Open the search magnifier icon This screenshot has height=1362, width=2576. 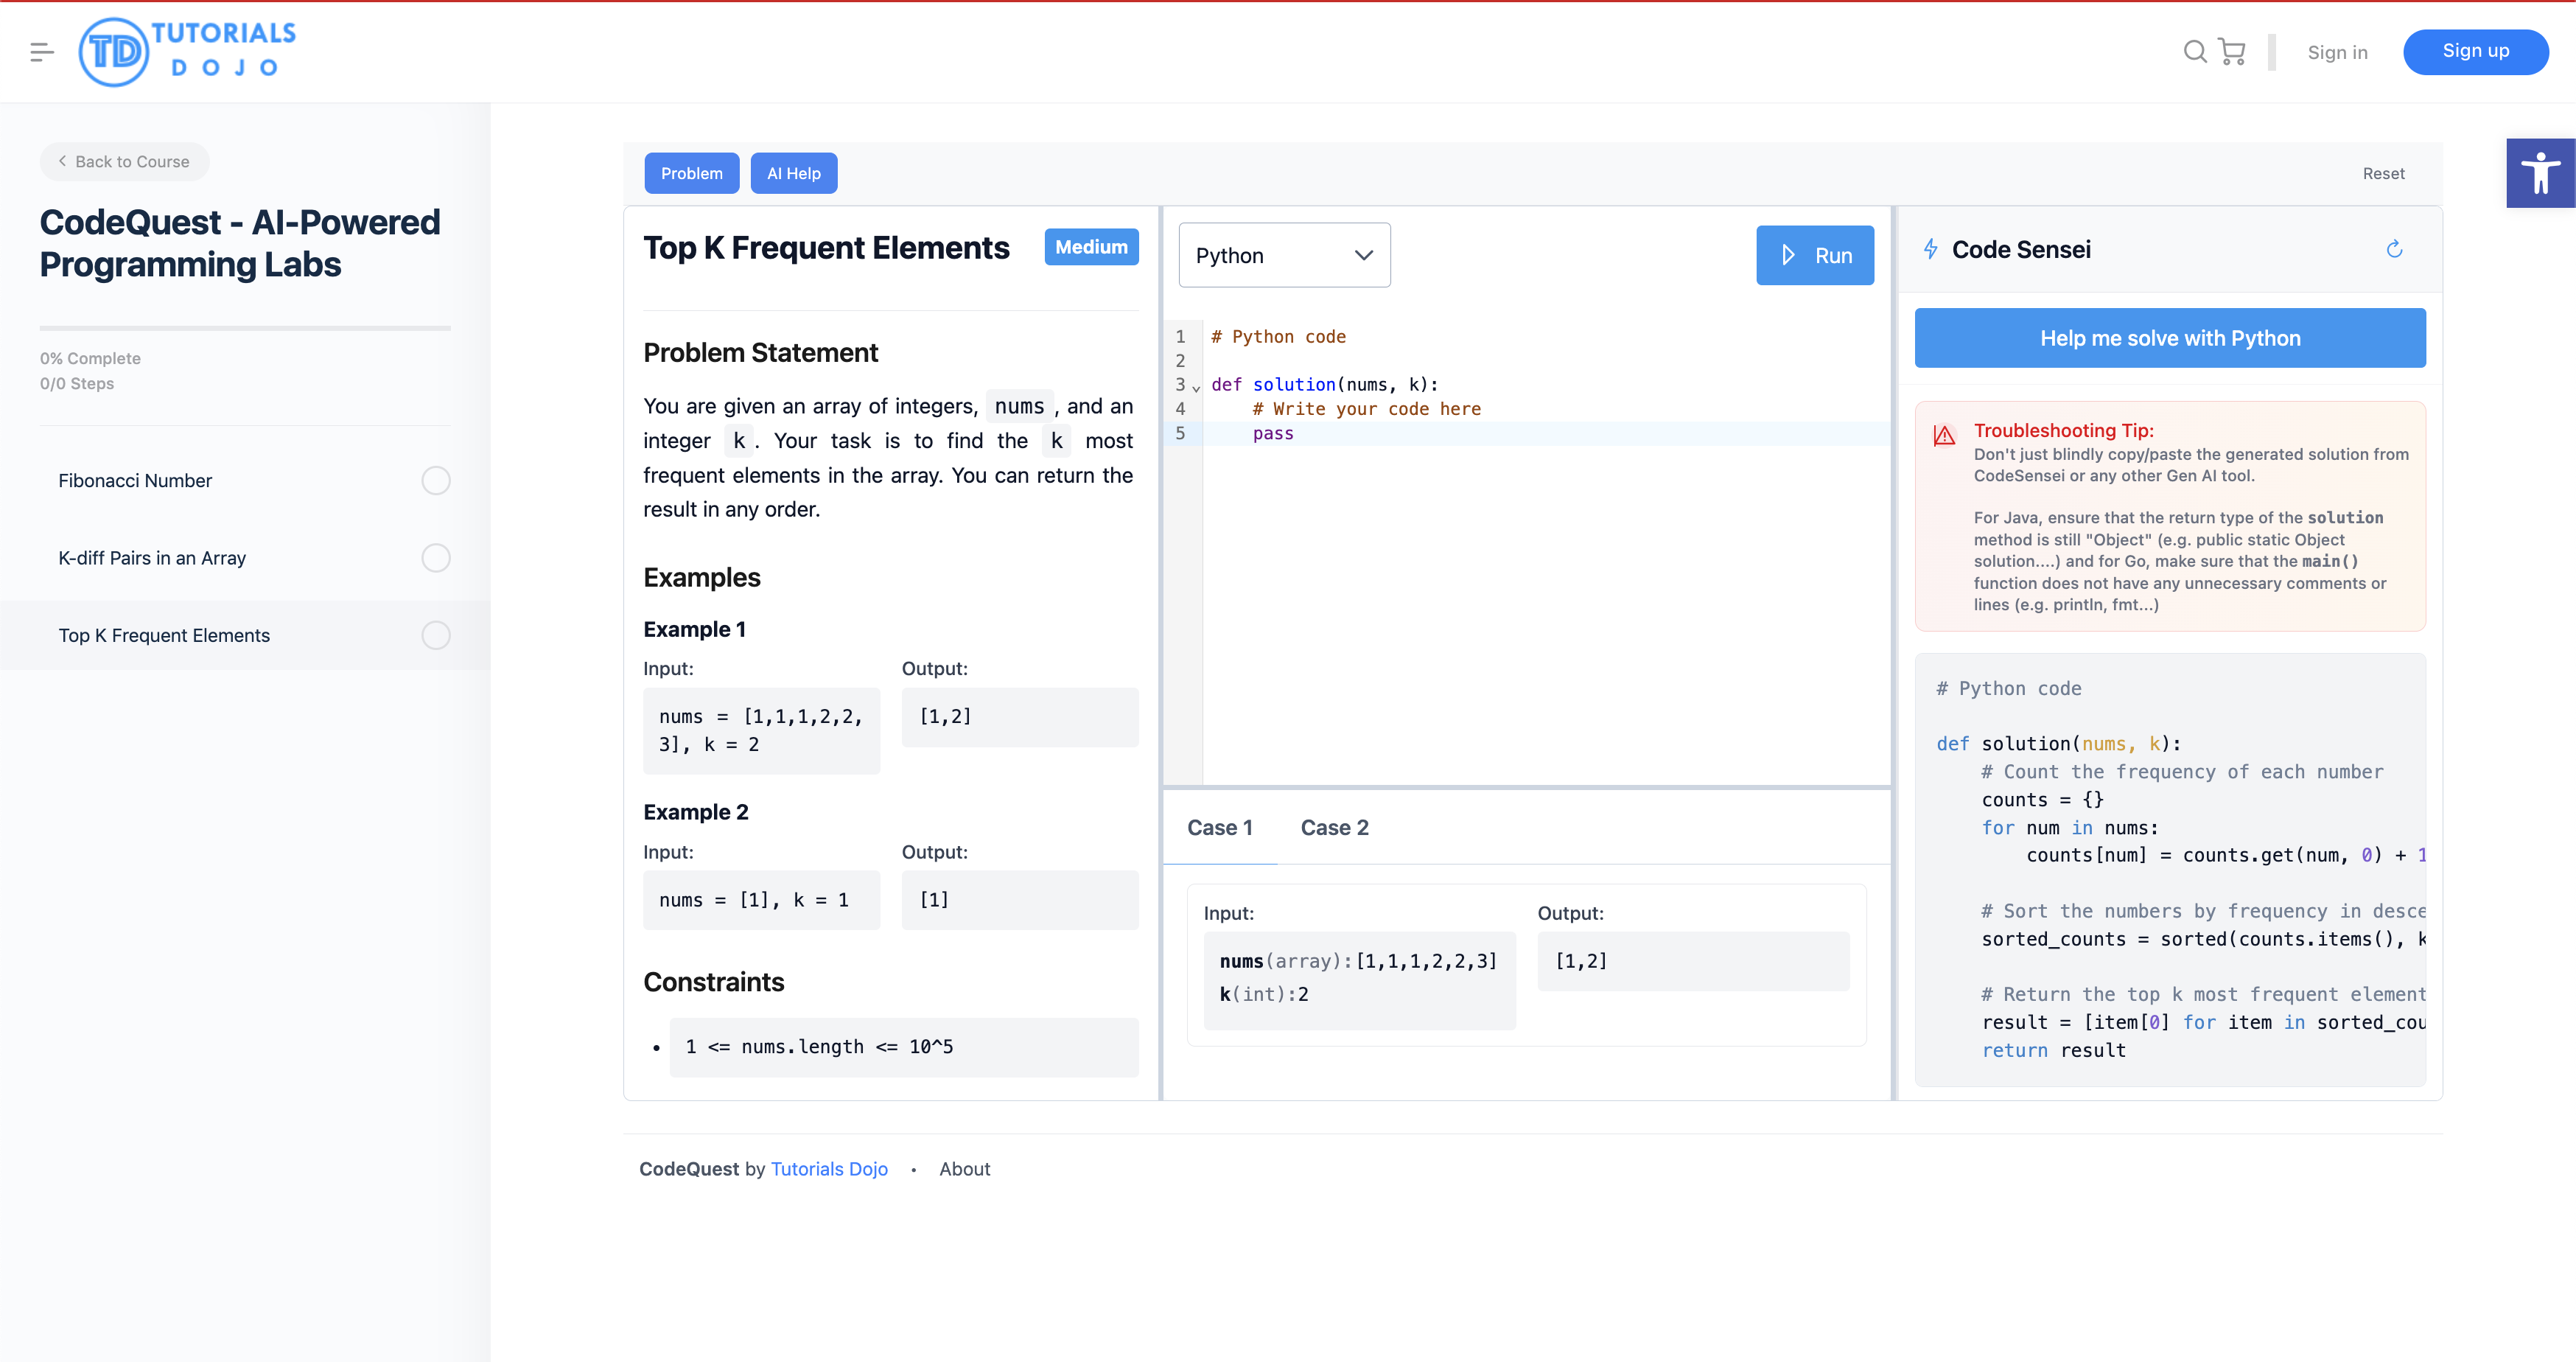pyautogui.click(x=2194, y=52)
